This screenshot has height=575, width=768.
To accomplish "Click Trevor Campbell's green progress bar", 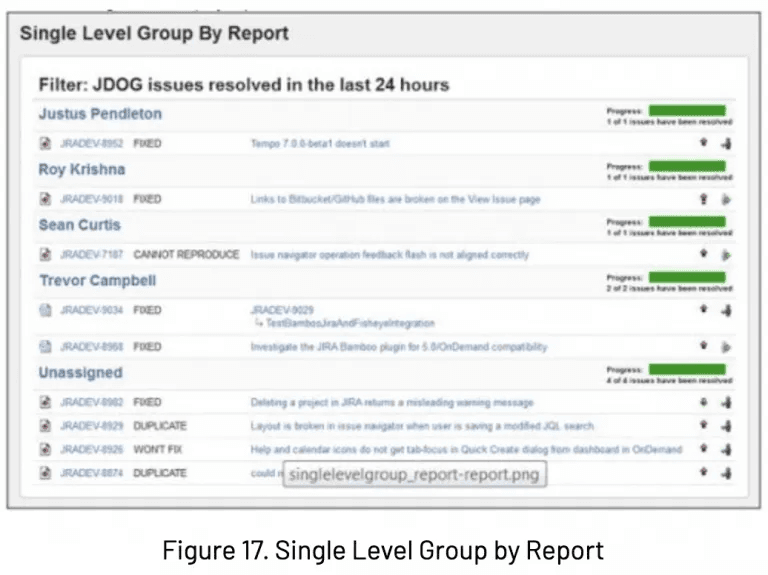I will coord(687,277).
